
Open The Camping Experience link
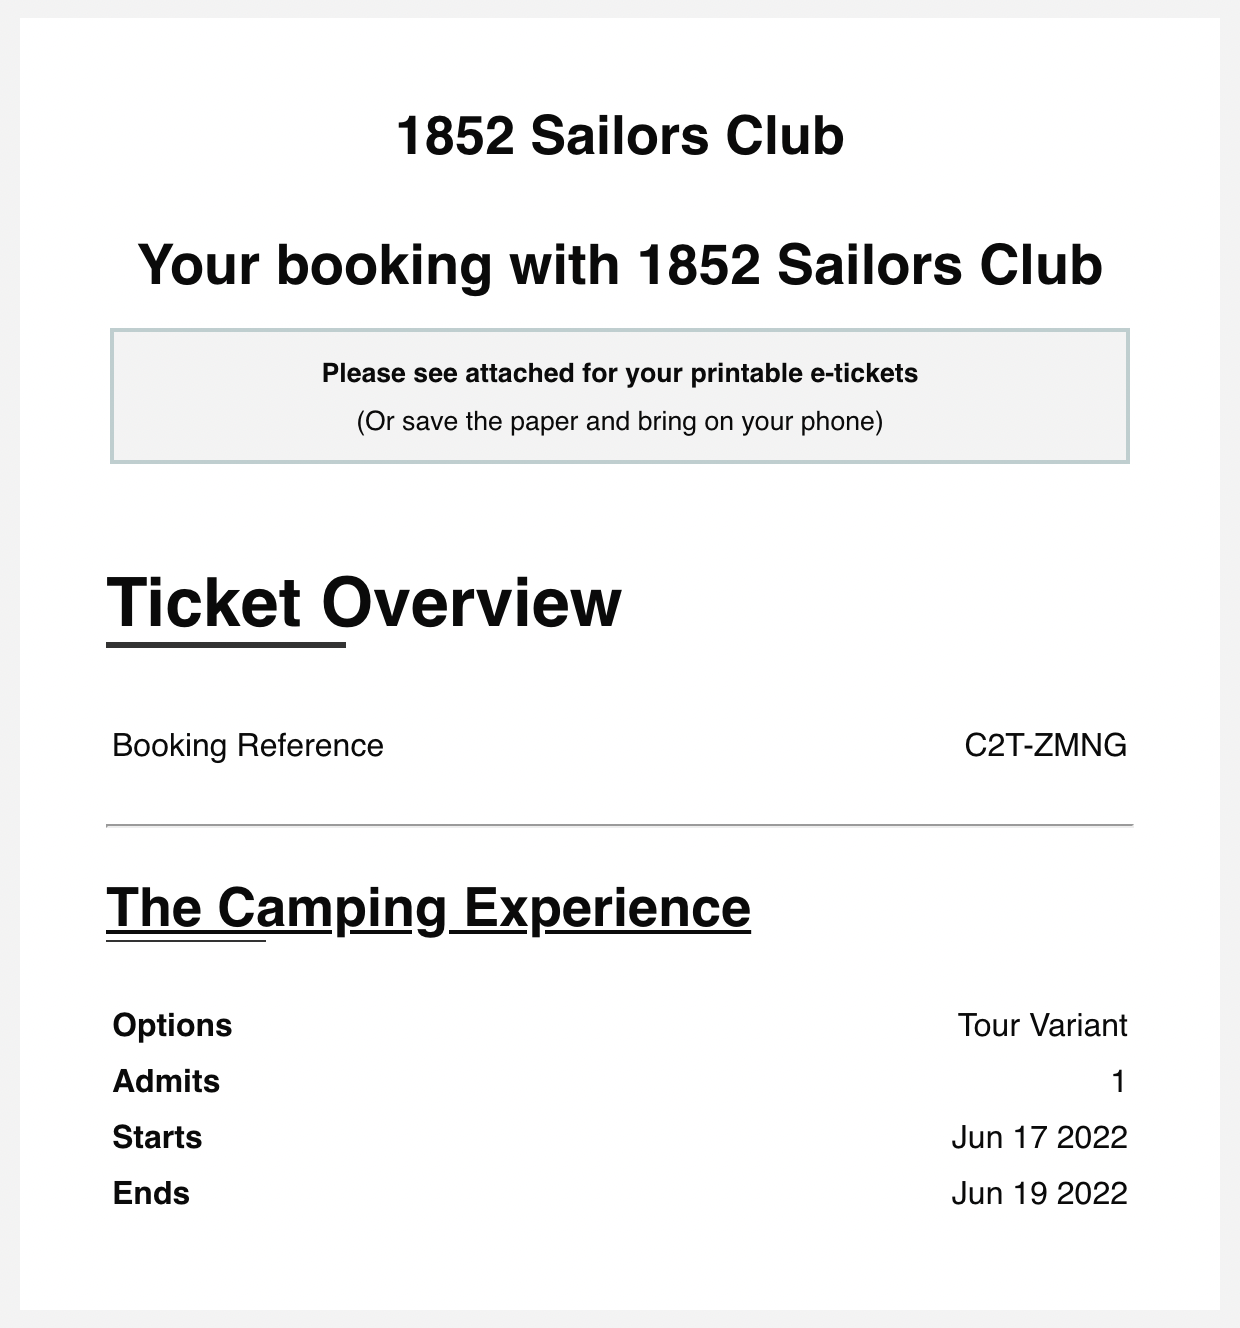click(x=428, y=908)
